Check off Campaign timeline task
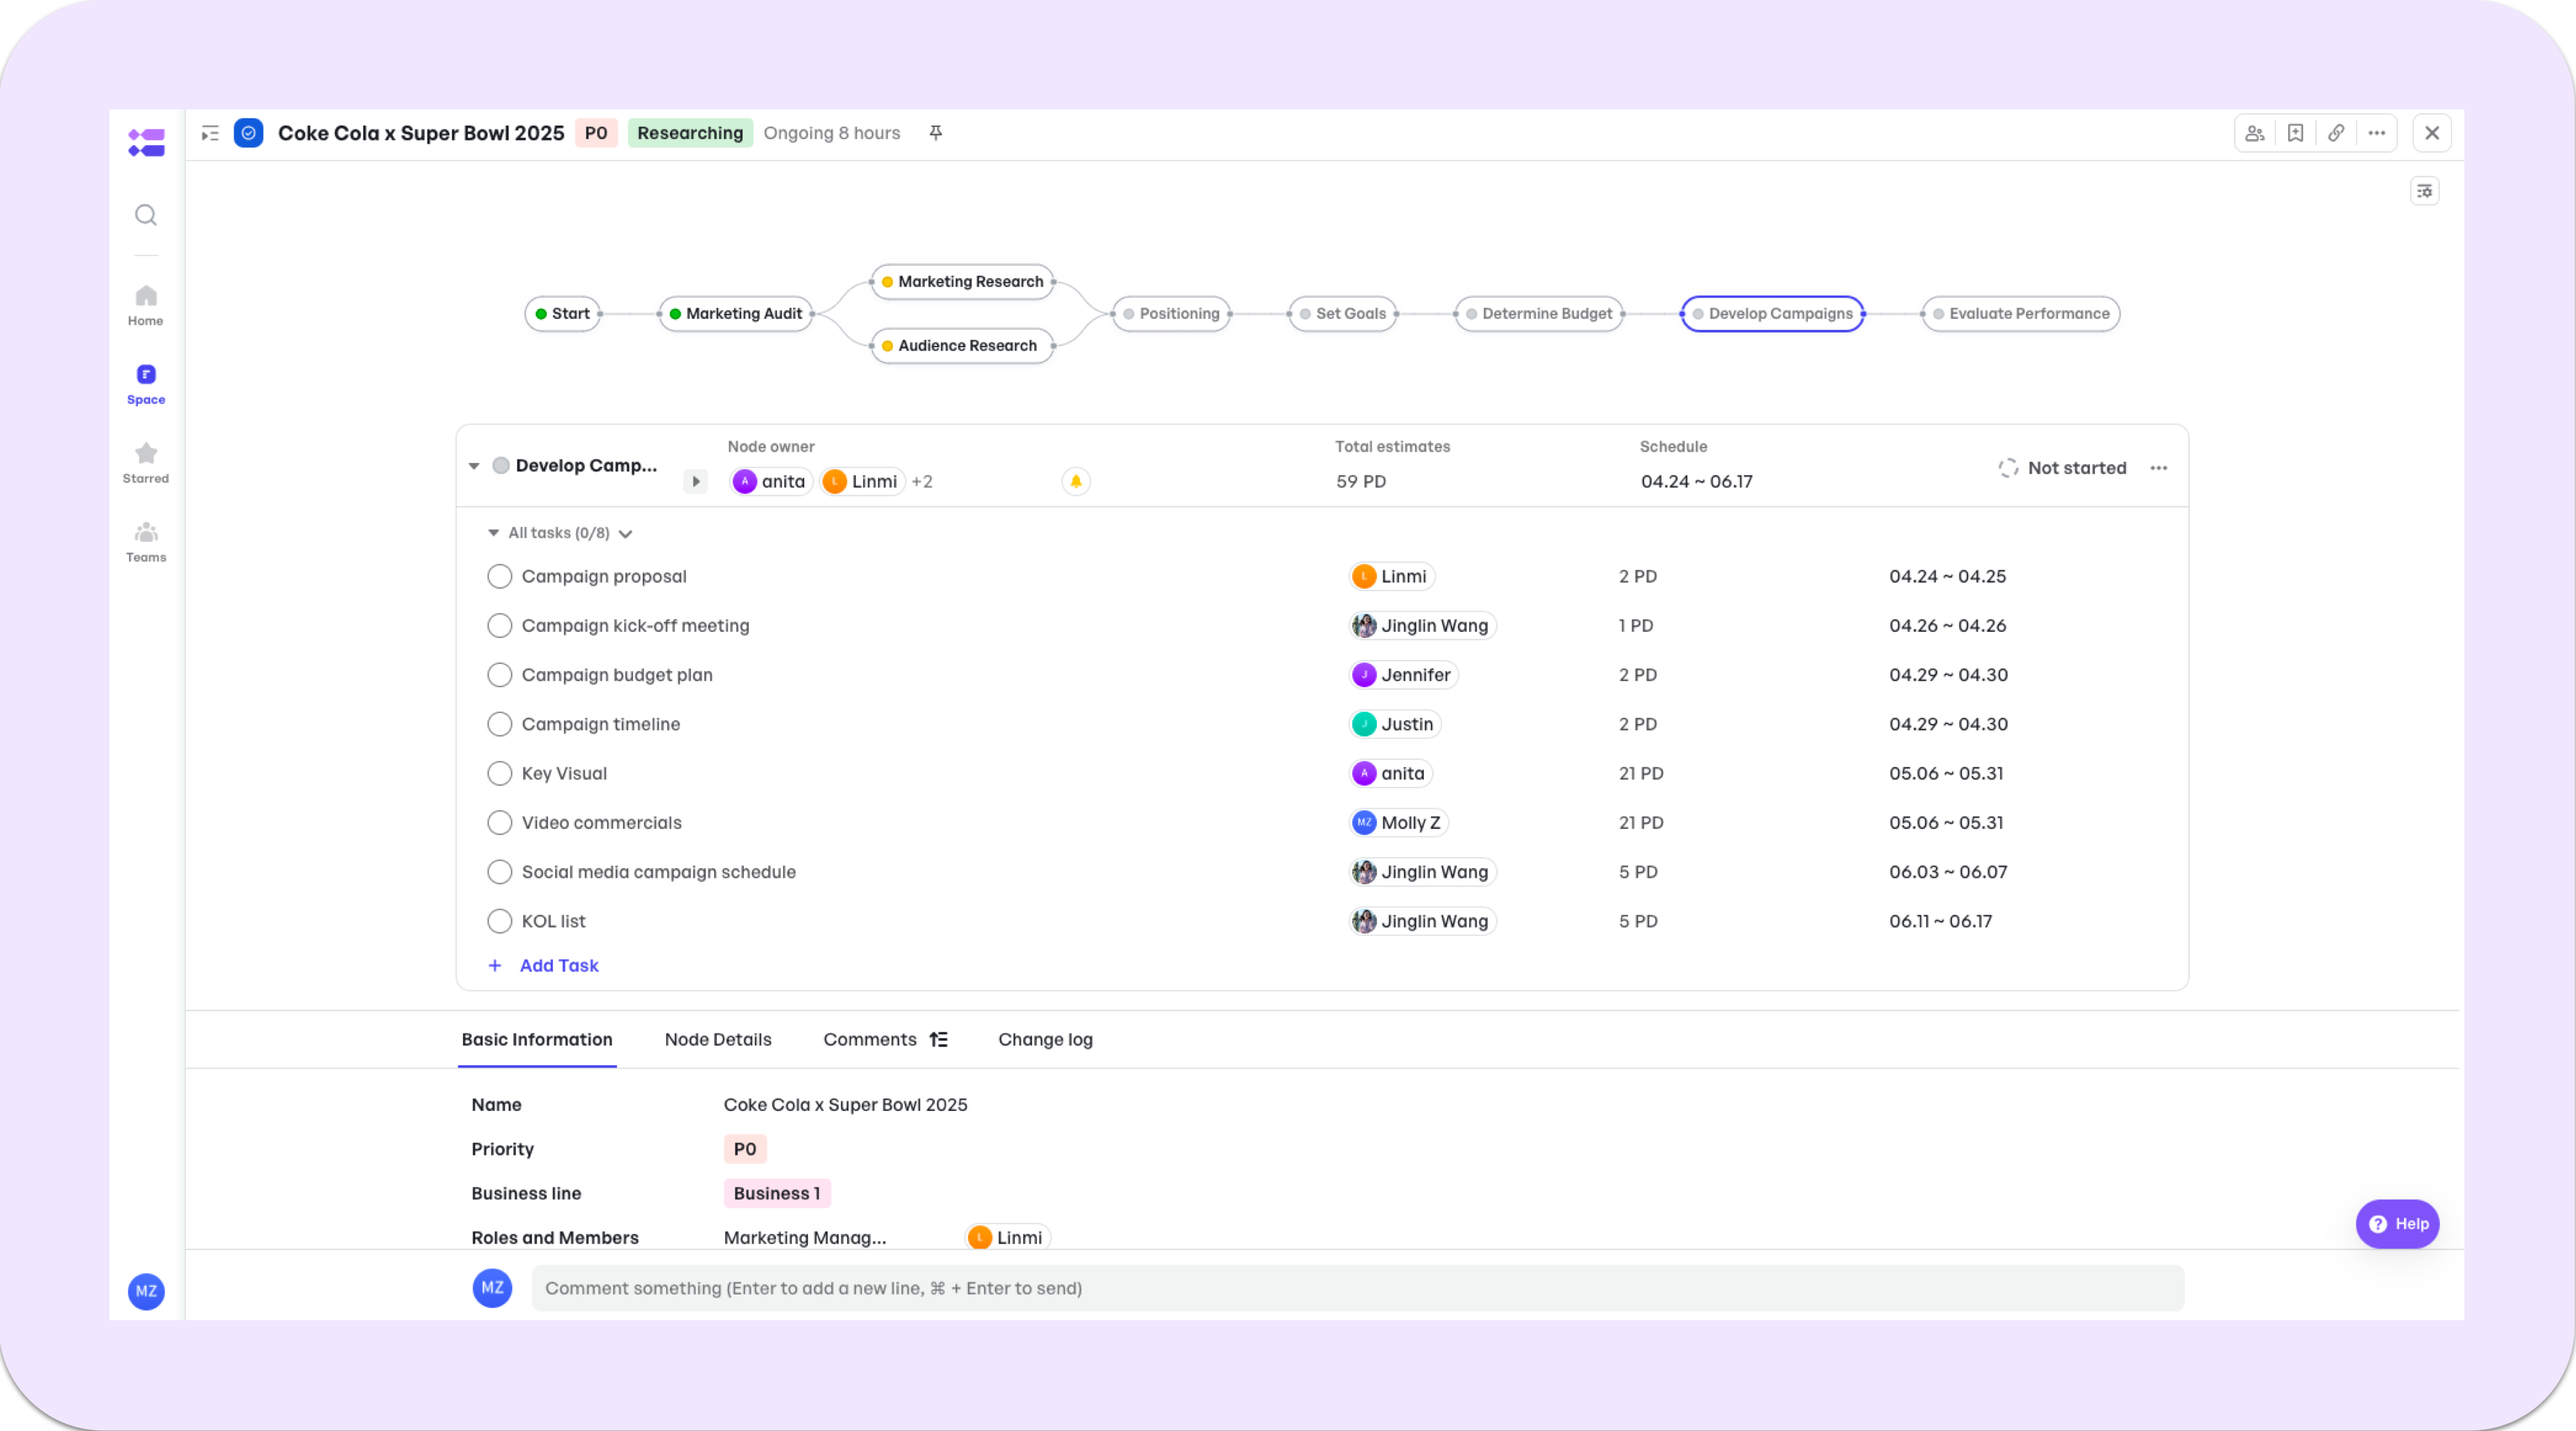2576x1431 pixels. 499,724
